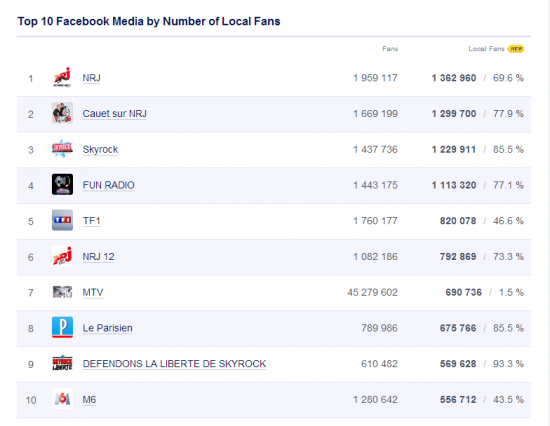The image size is (550, 426).
Task: Open the Le Parisien link
Action: click(107, 328)
